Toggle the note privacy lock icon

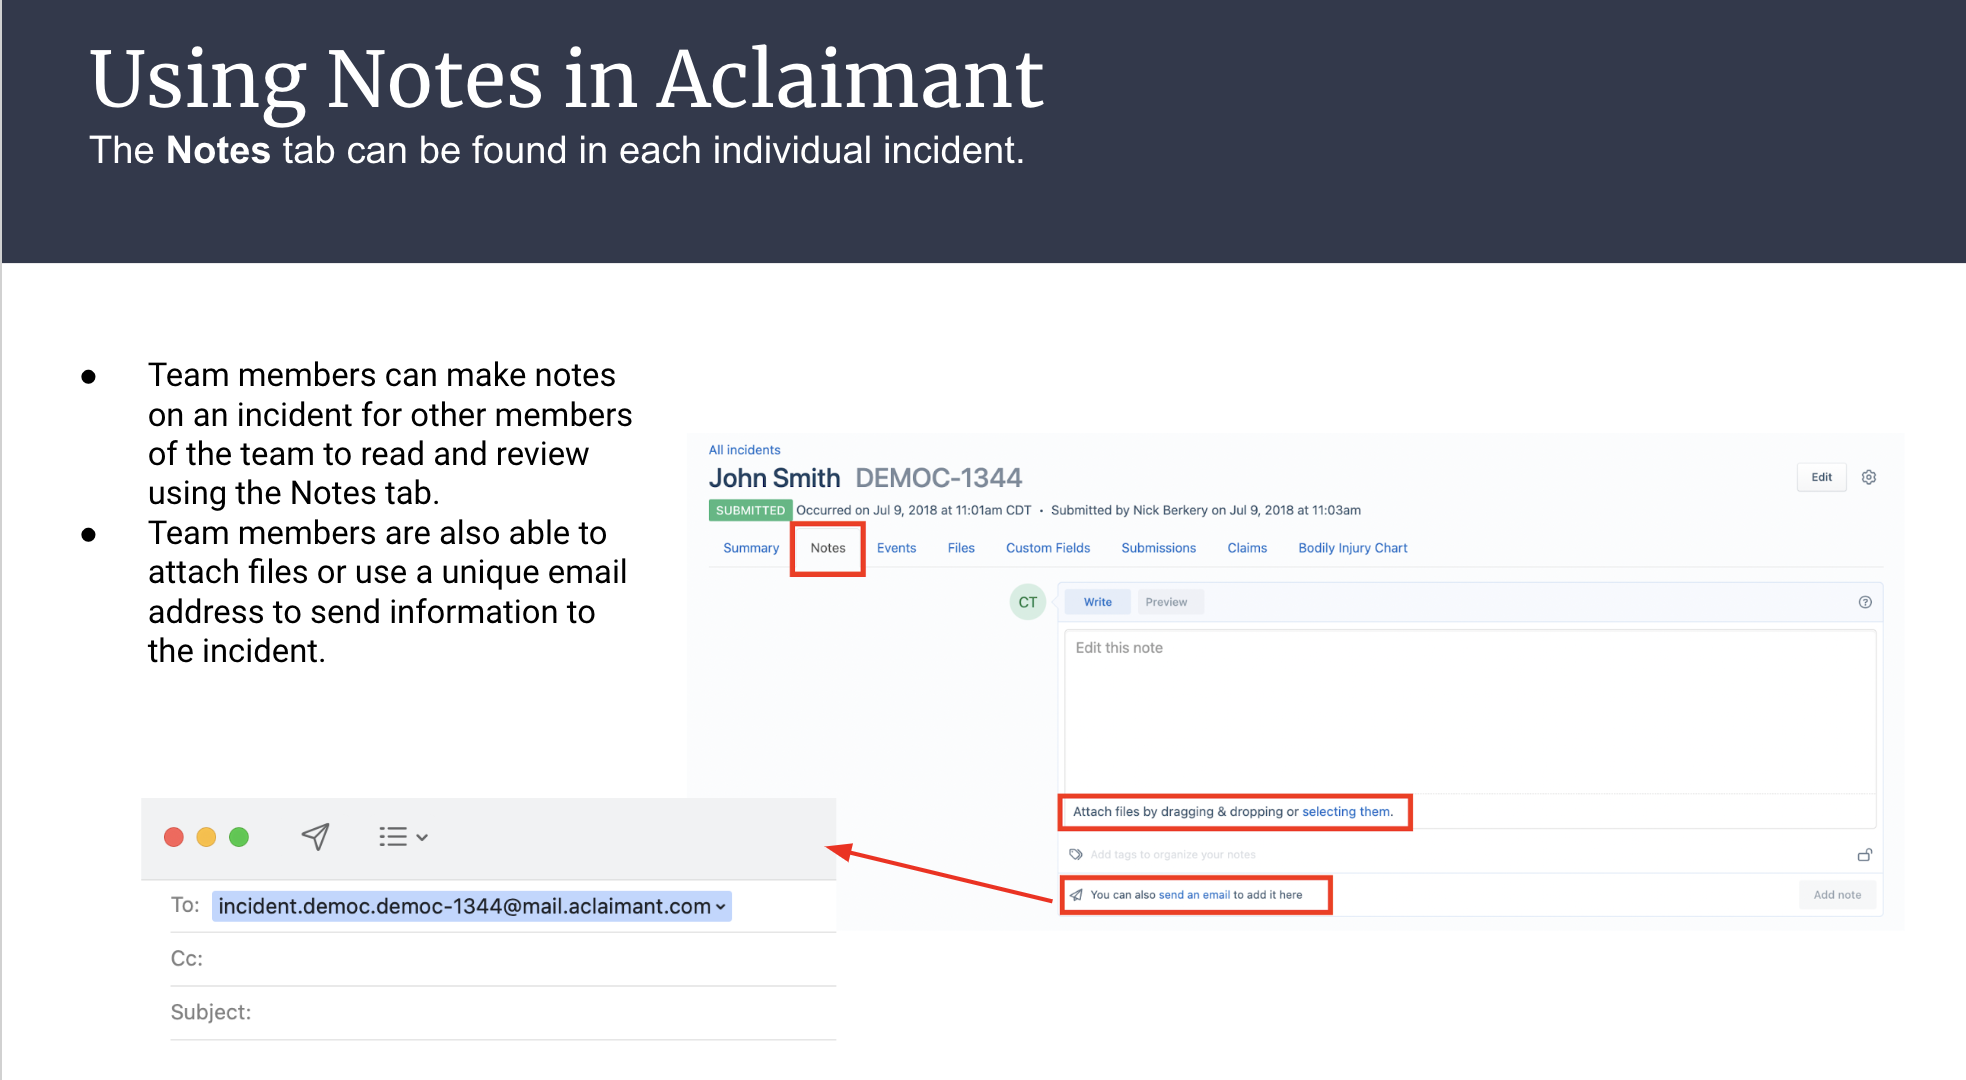tap(1864, 854)
